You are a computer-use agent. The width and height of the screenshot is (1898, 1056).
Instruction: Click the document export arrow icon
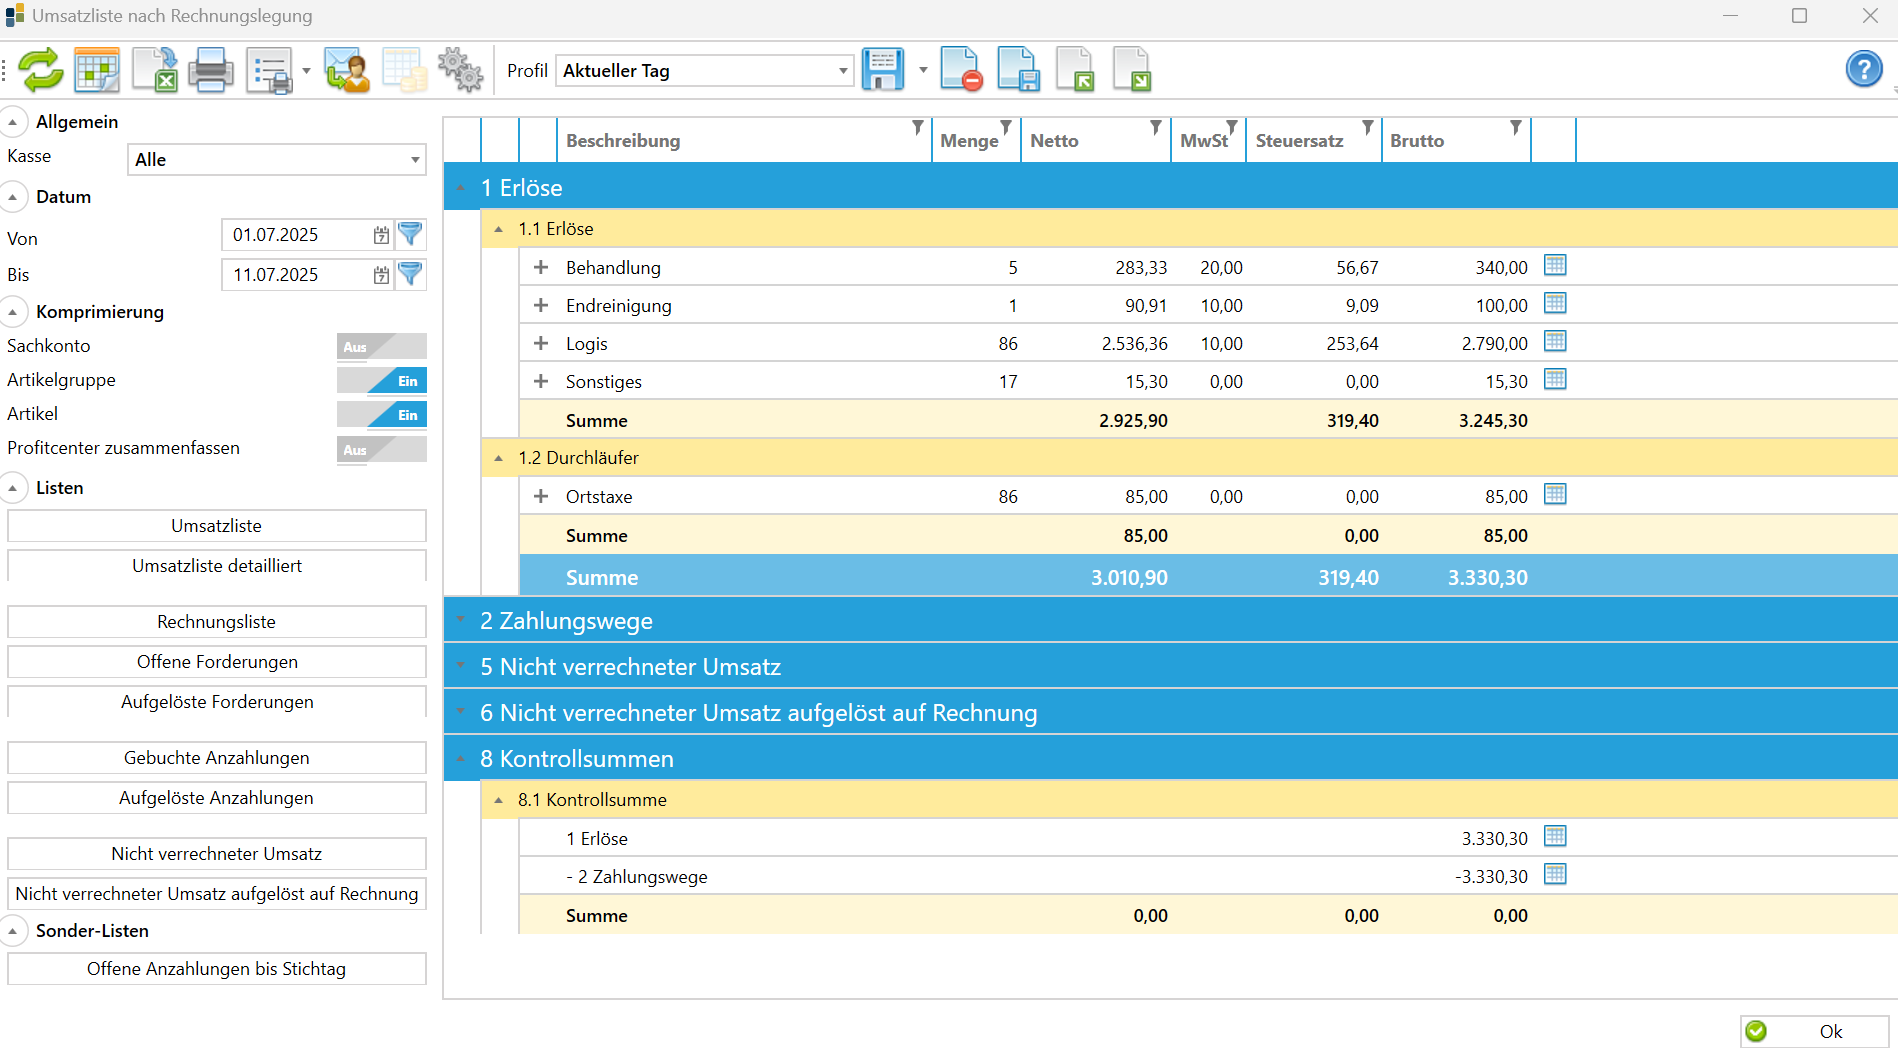(x=1132, y=70)
